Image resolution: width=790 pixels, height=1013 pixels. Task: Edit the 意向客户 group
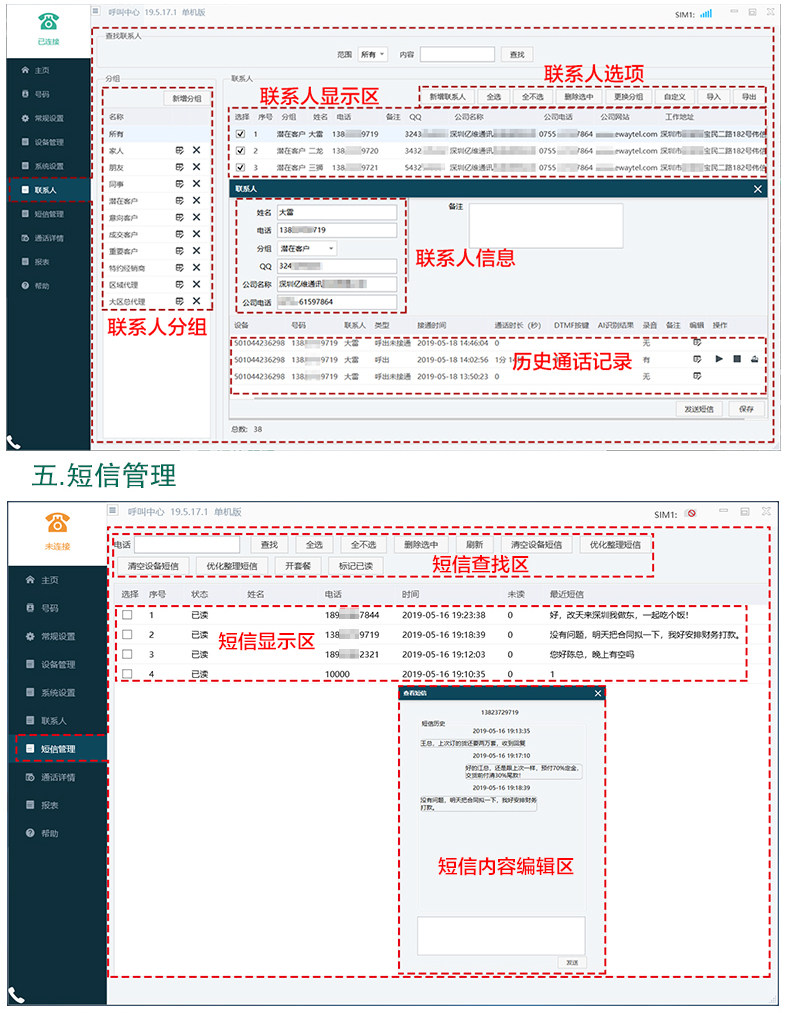(x=180, y=217)
